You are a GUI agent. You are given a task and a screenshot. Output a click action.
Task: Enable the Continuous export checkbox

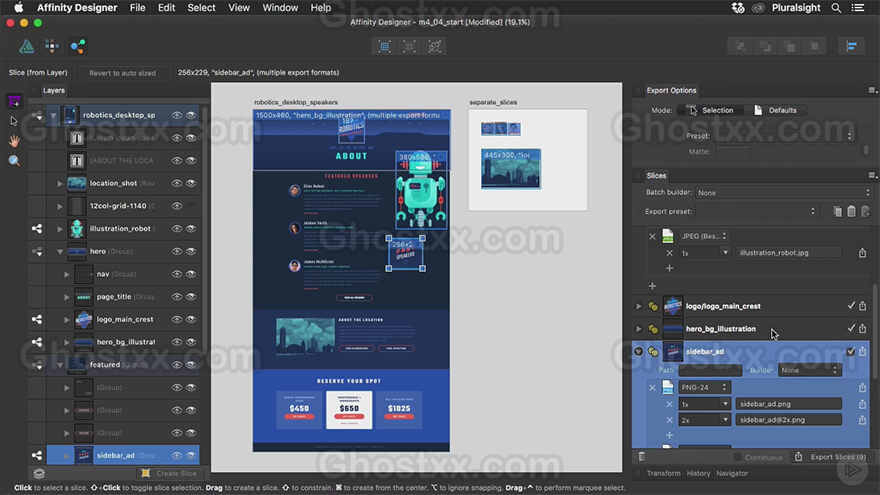[x=737, y=457]
